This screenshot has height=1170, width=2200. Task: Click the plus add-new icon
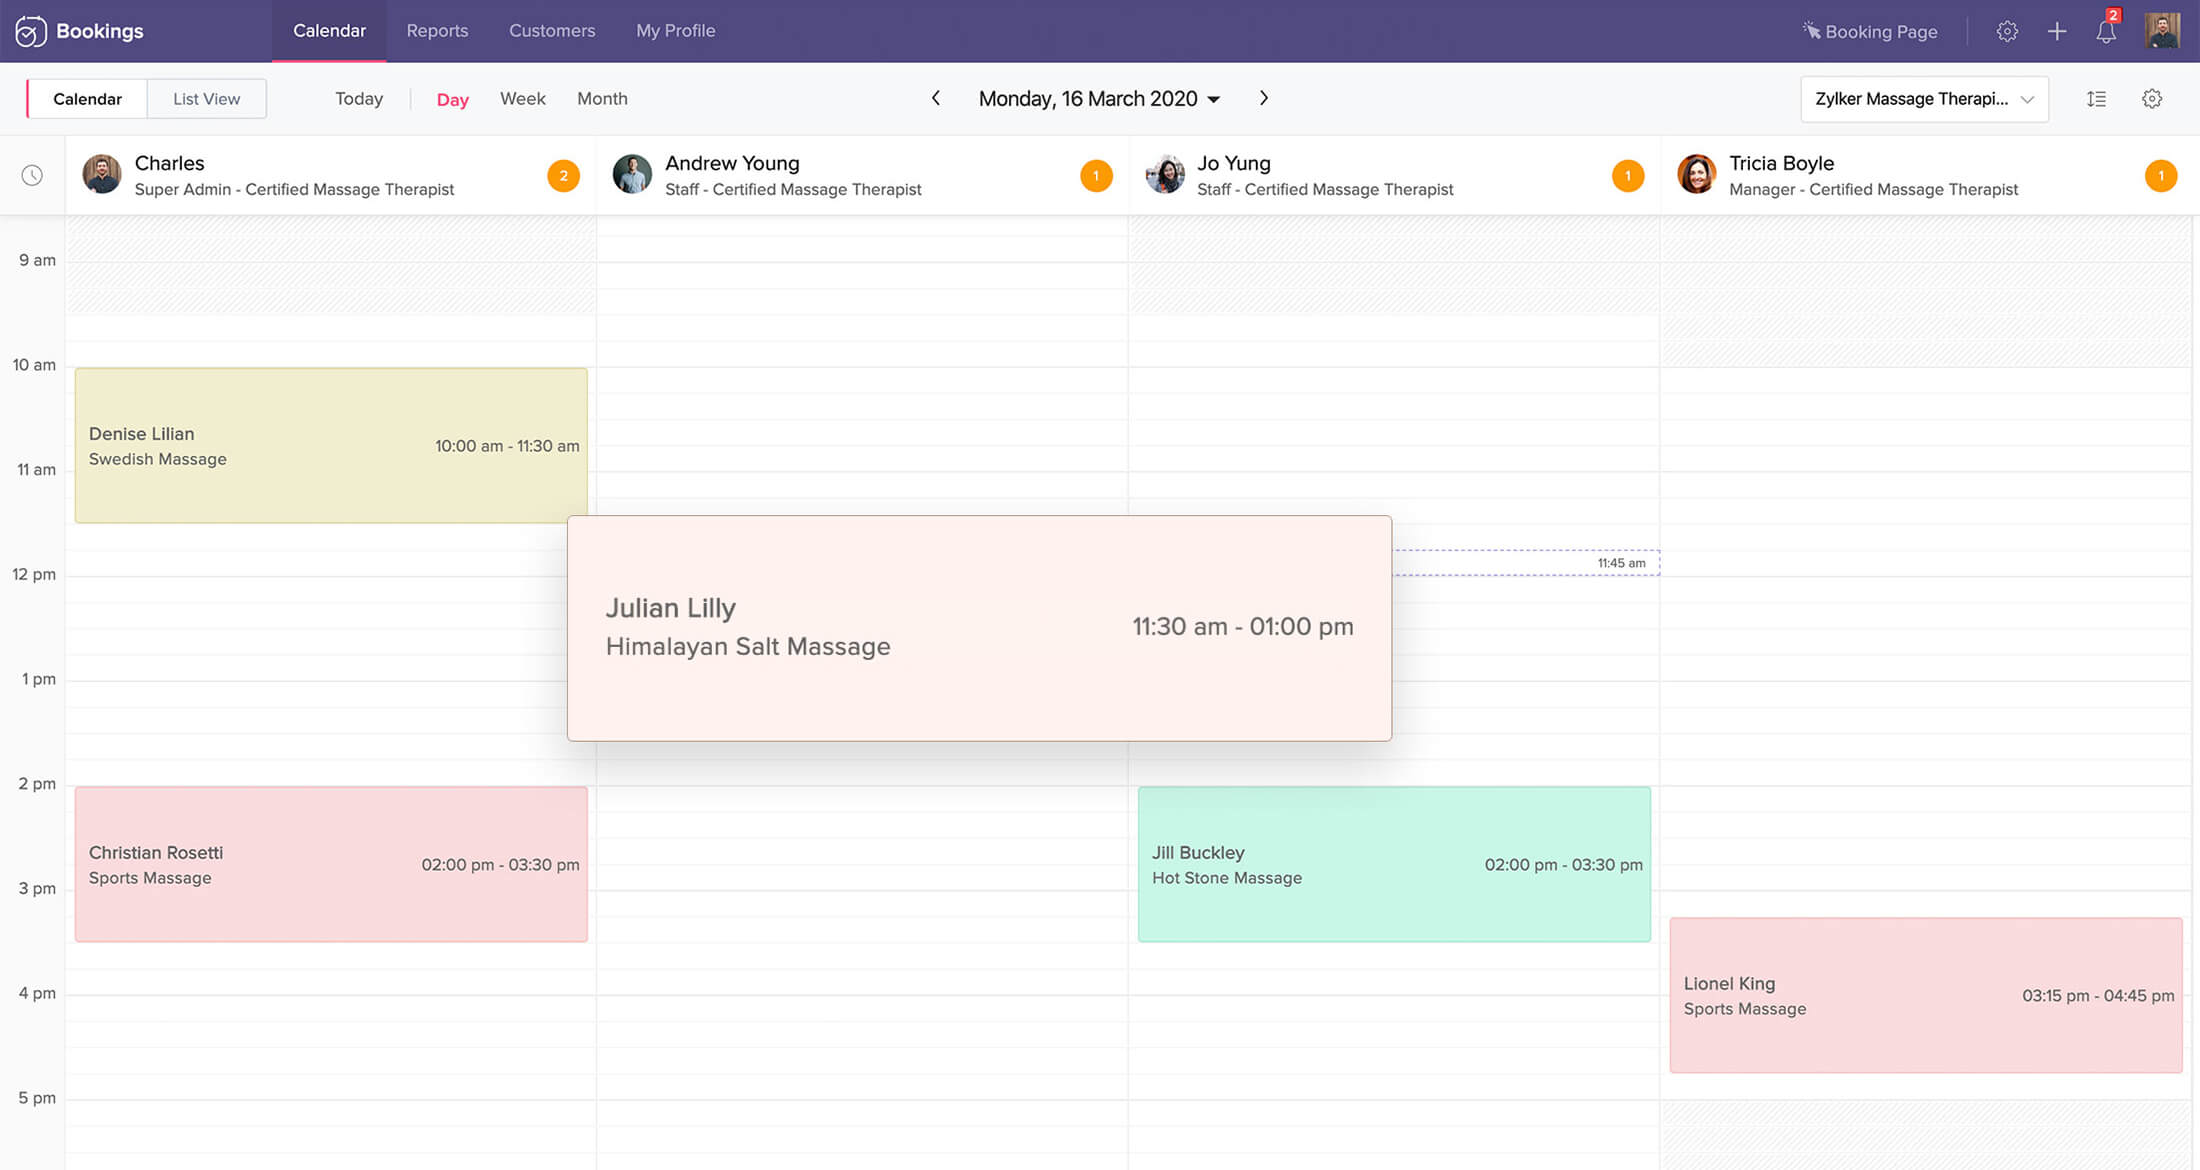[2057, 31]
